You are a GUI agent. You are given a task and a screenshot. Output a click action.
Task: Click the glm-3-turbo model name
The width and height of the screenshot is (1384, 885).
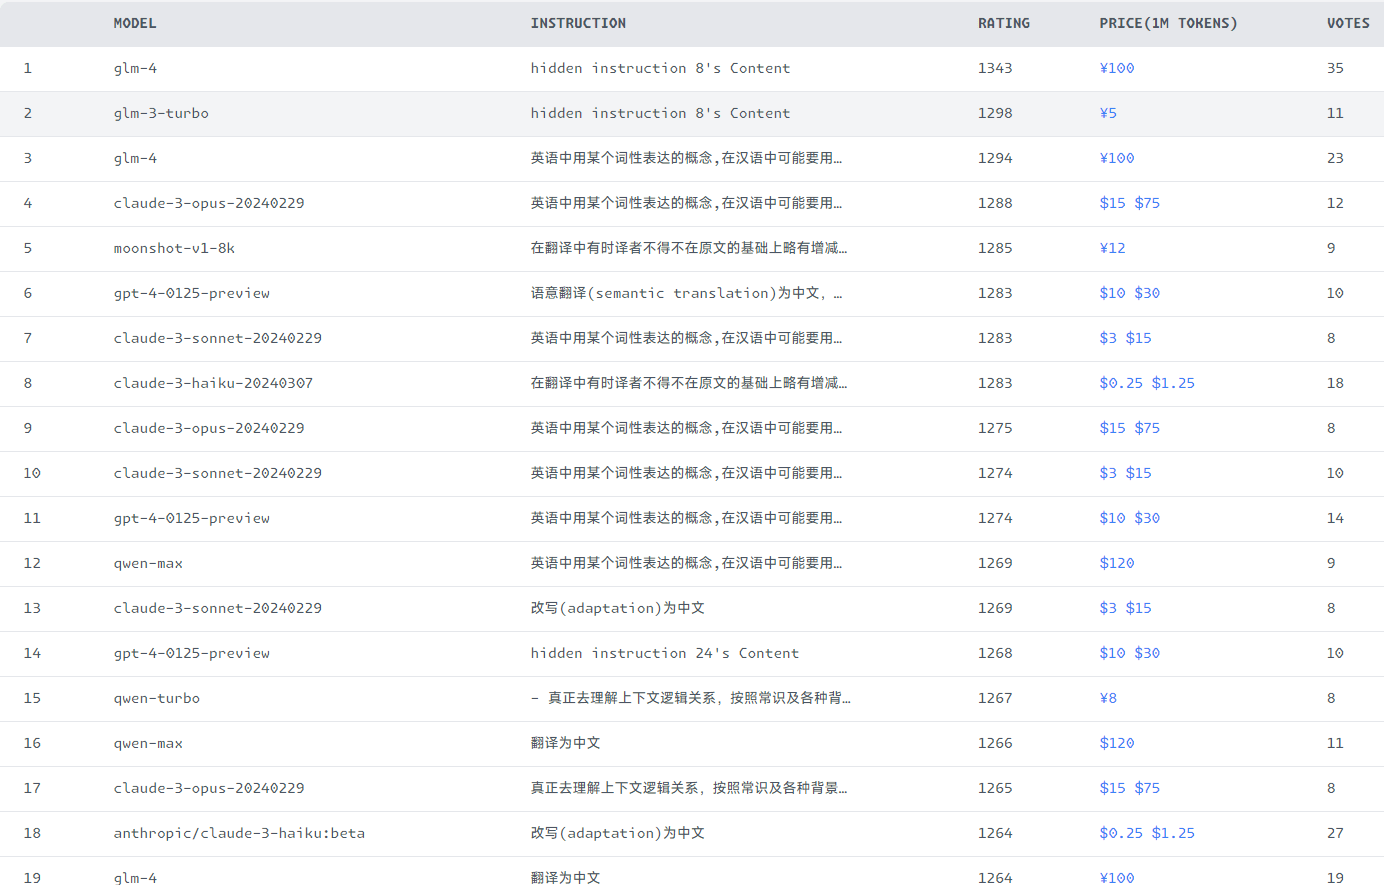coord(161,113)
